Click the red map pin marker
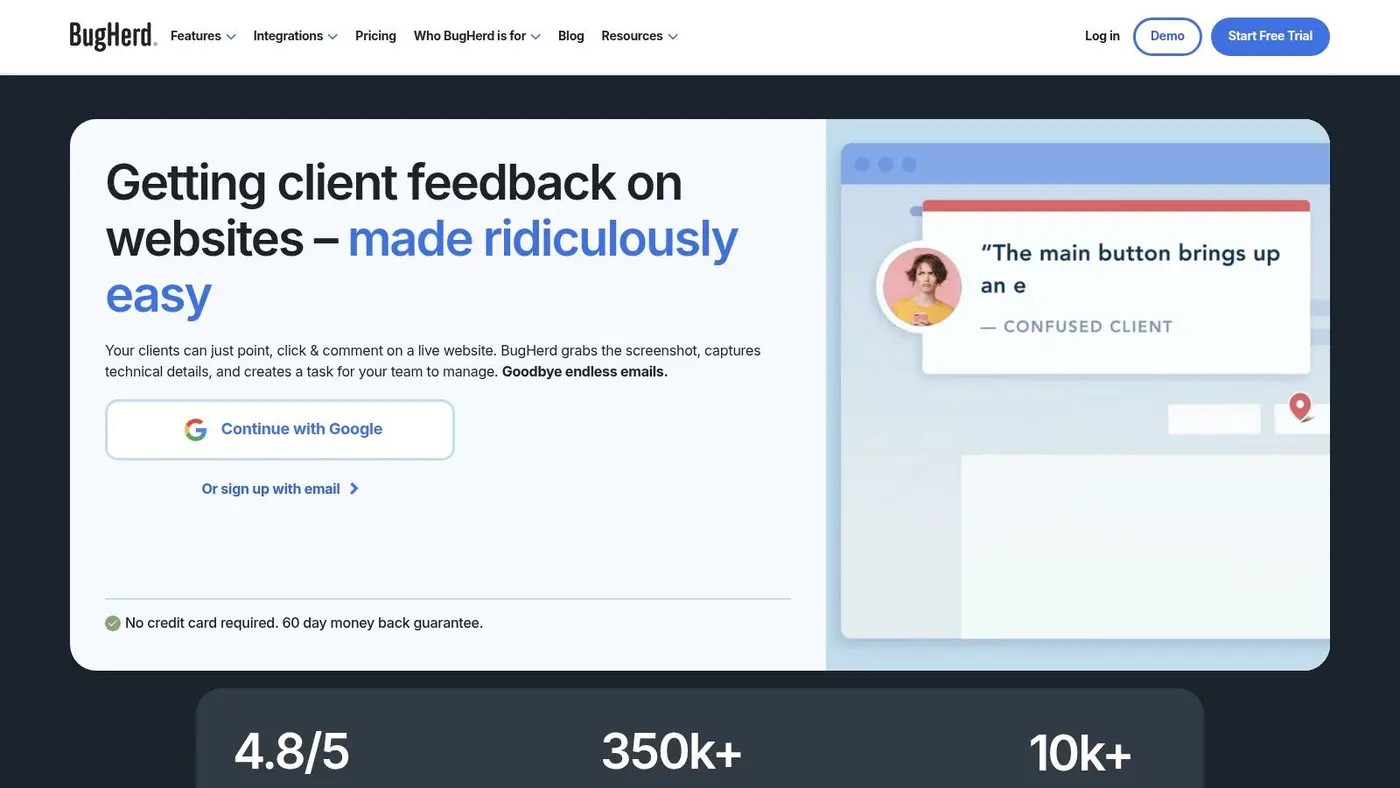Screen dimensions: 1400x788 tap(1300, 407)
